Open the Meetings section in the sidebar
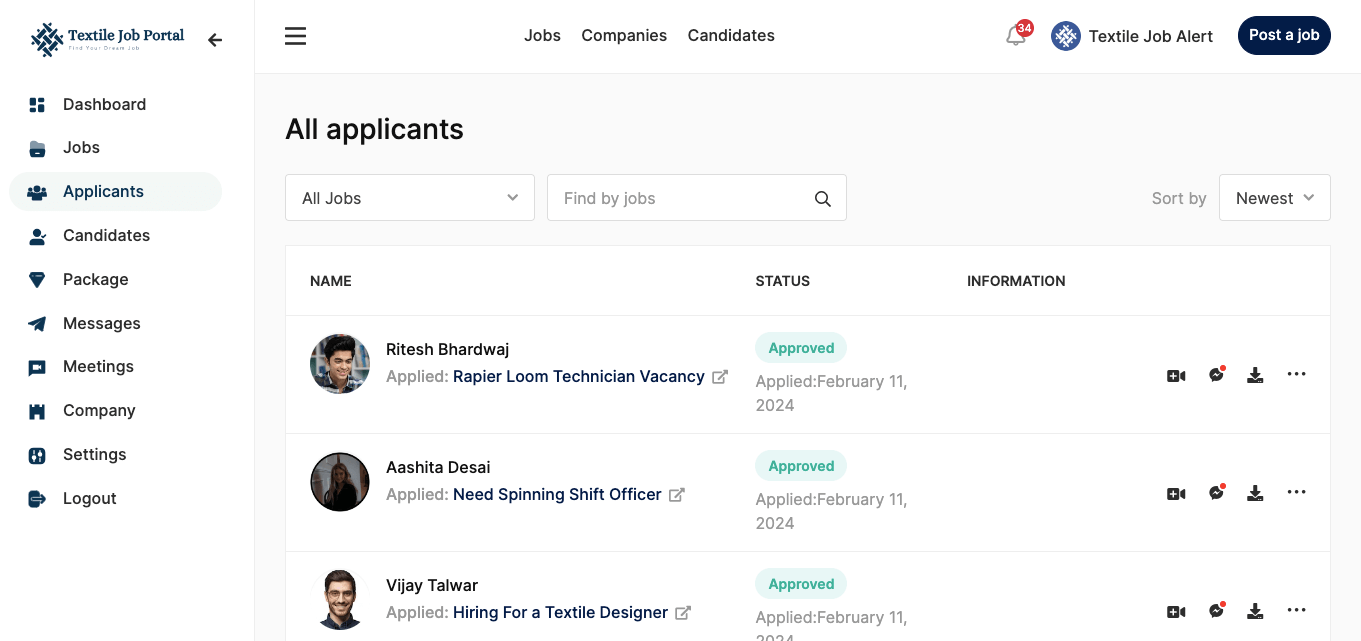1361x641 pixels. click(x=98, y=367)
